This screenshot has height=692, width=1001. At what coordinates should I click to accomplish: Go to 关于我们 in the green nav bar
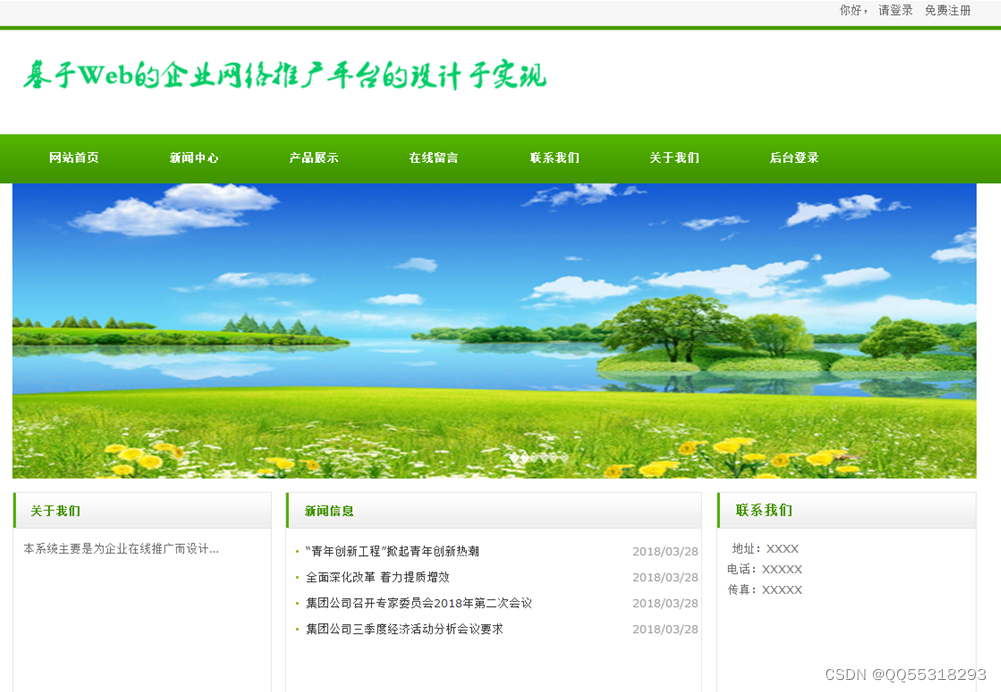click(674, 158)
